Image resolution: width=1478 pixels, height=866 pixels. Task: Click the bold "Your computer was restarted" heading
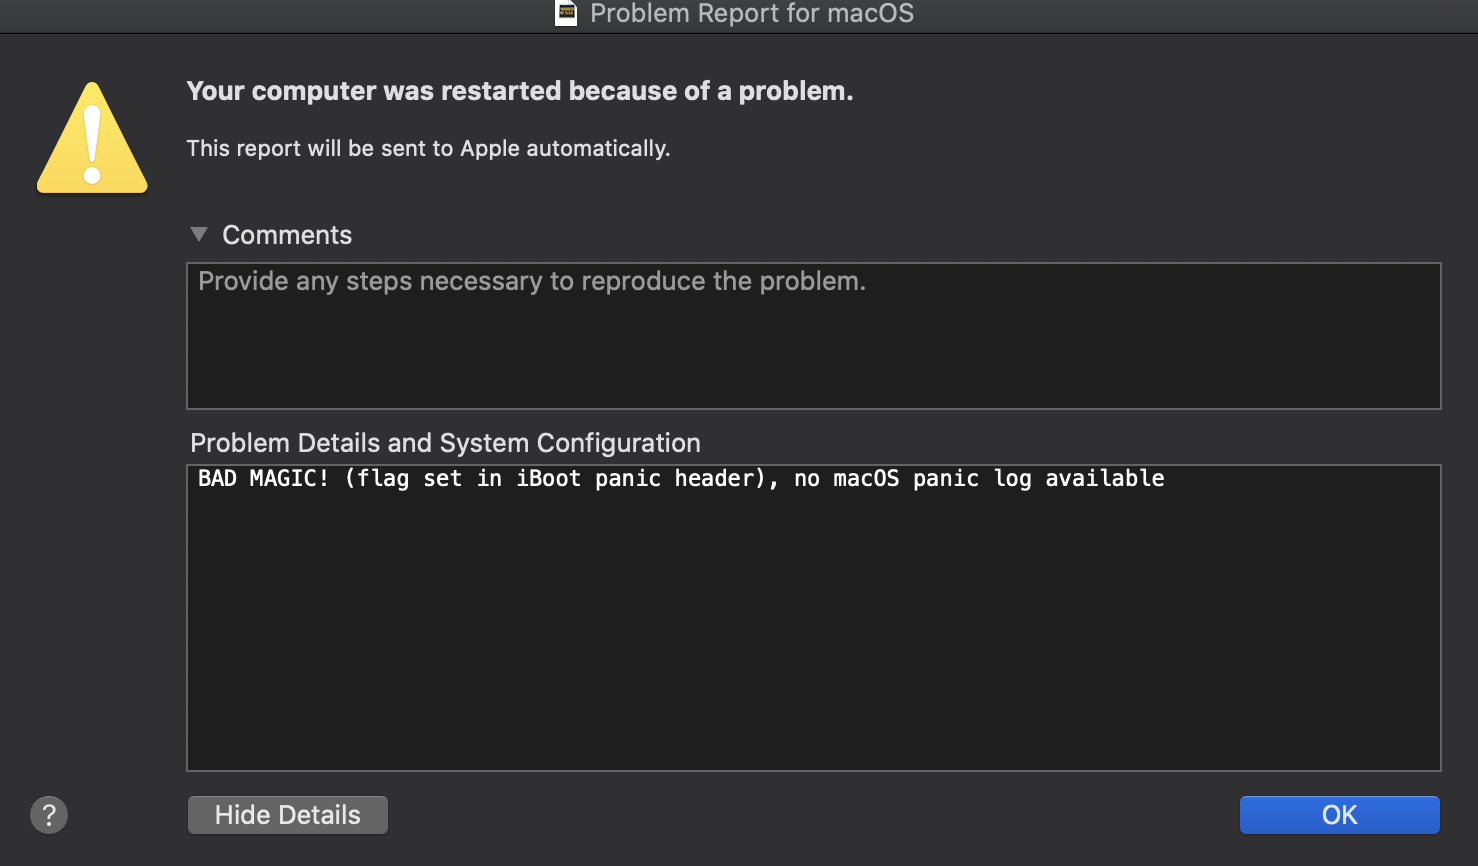(x=519, y=91)
